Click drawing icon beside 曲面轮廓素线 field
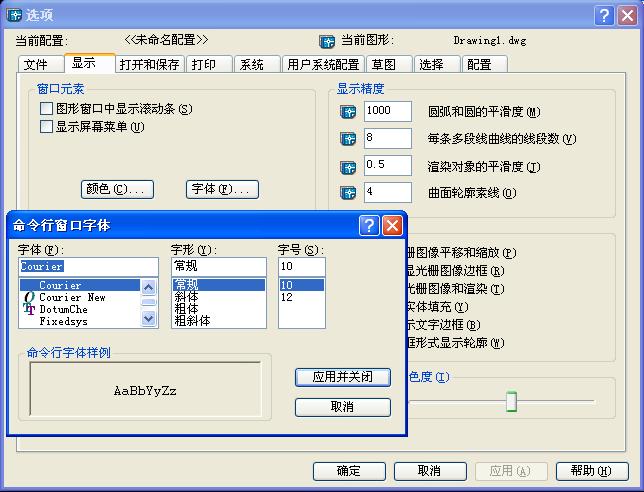The width and height of the screenshot is (644, 492). tap(348, 192)
